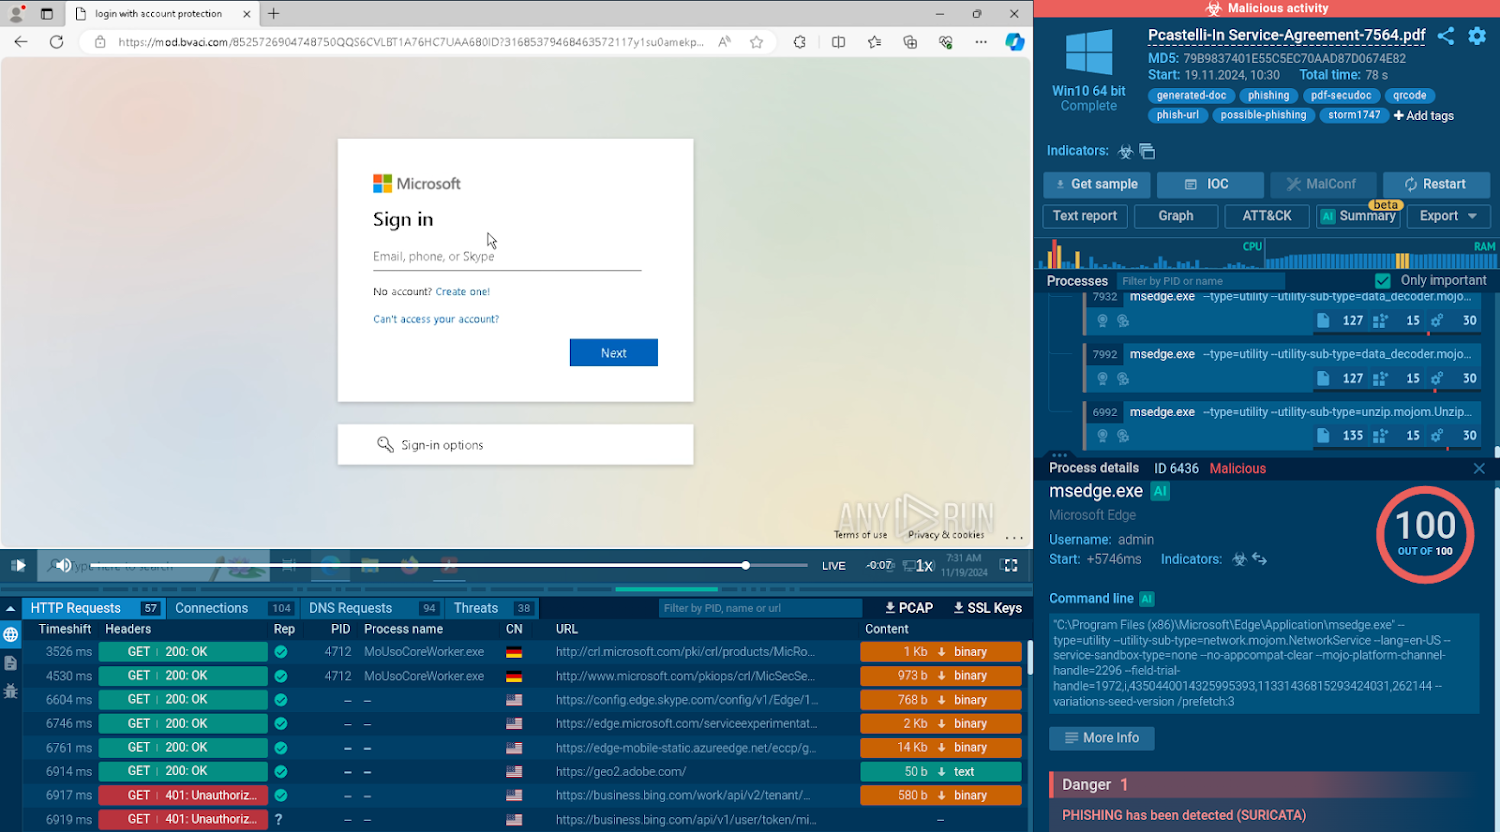This screenshot has height=832, width=1500.
Task: Click the windows indicator icon beside Indicators
Action: click(1147, 152)
